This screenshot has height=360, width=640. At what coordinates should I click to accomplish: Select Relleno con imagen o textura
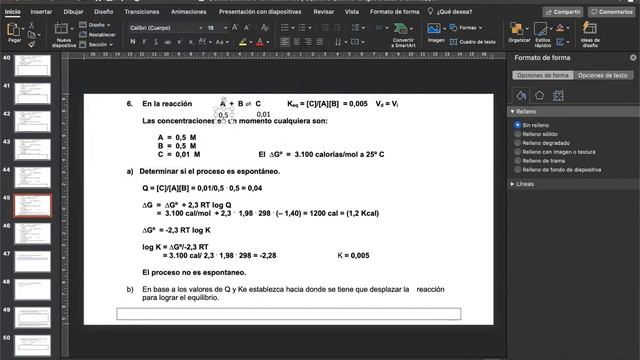pos(518,152)
